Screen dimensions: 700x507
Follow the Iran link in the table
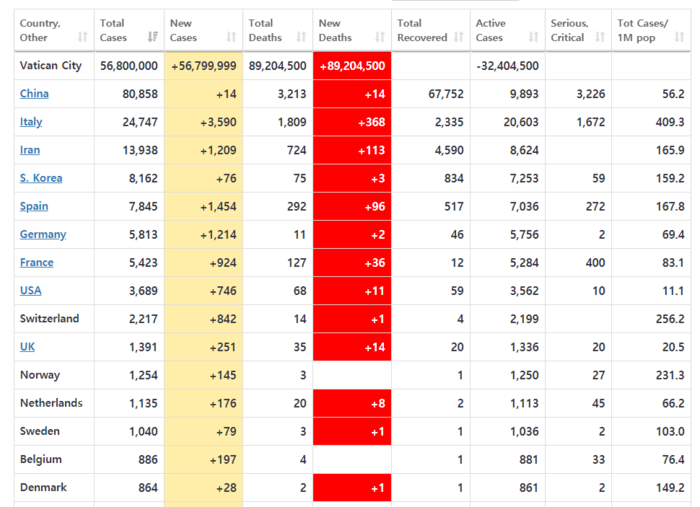pos(32,150)
